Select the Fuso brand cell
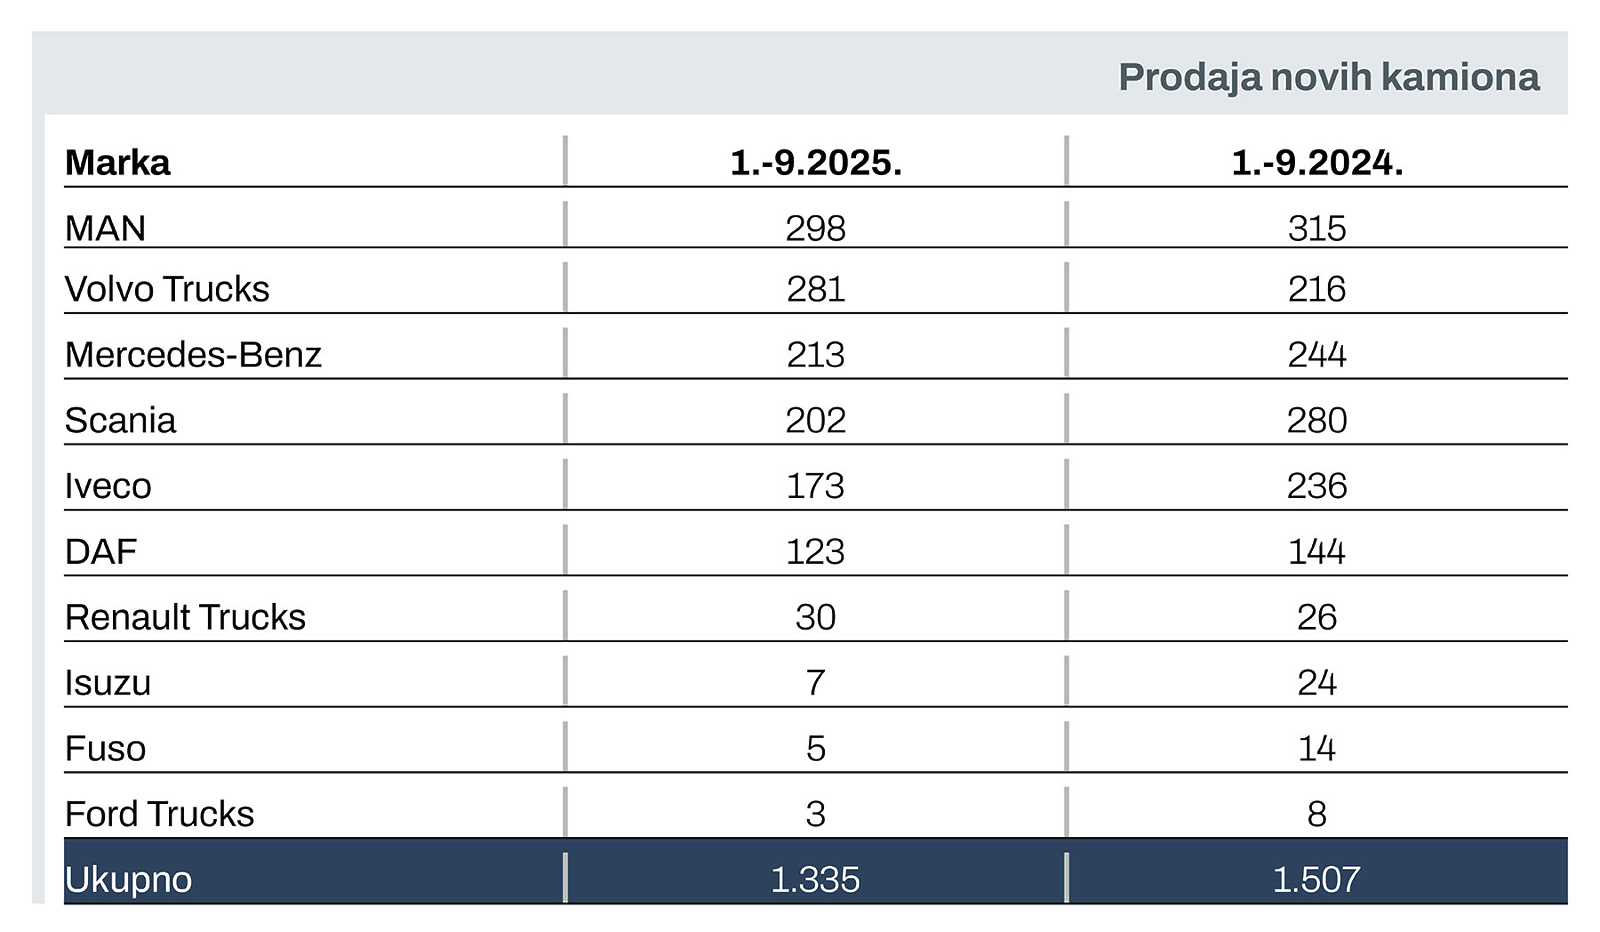 tap(105, 749)
